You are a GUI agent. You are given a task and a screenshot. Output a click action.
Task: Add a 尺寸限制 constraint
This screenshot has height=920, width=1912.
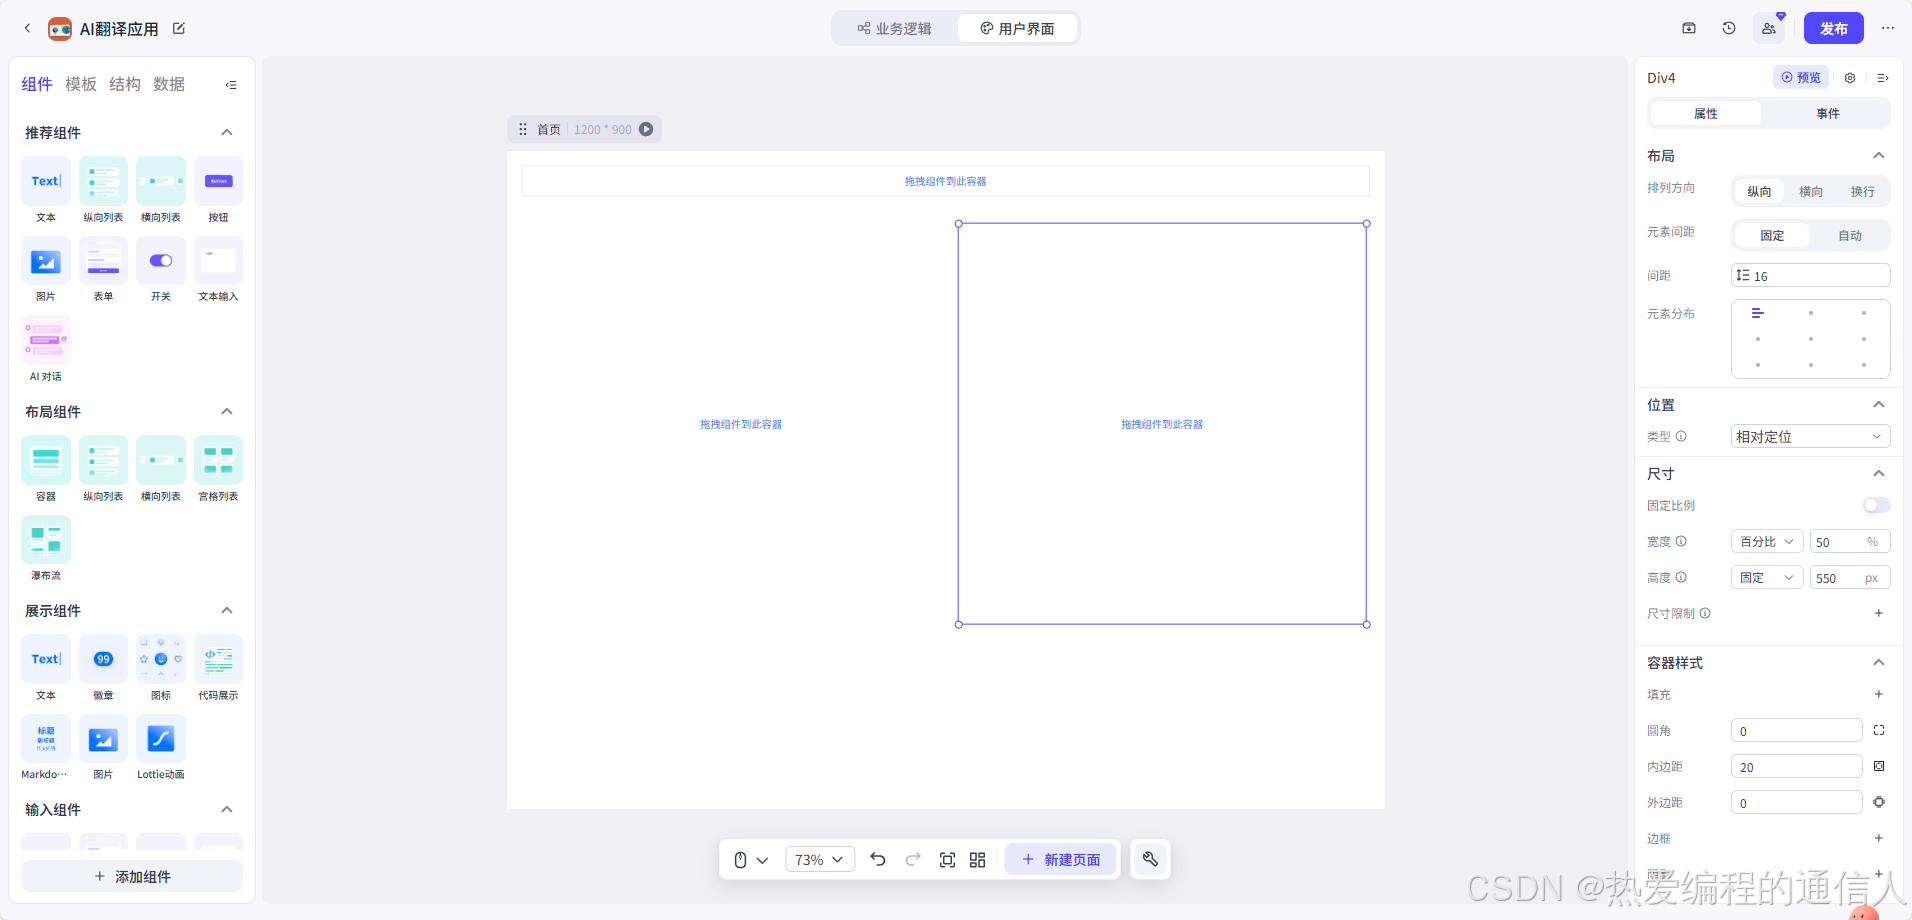[1879, 613]
